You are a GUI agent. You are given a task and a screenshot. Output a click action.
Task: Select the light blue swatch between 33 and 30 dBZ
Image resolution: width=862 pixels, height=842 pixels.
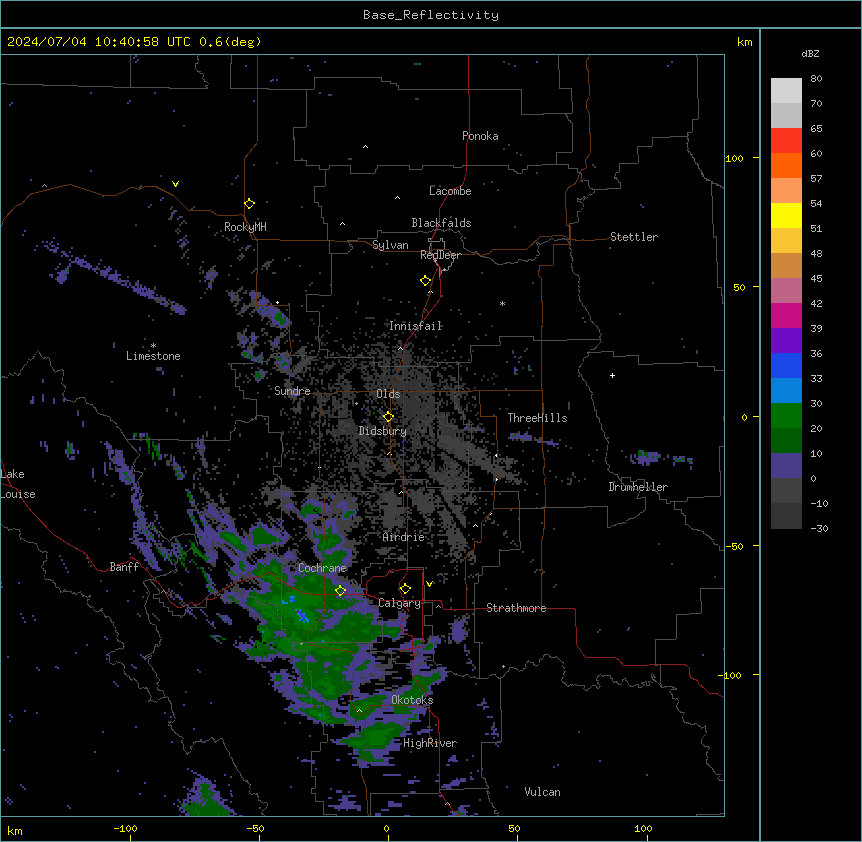point(786,391)
